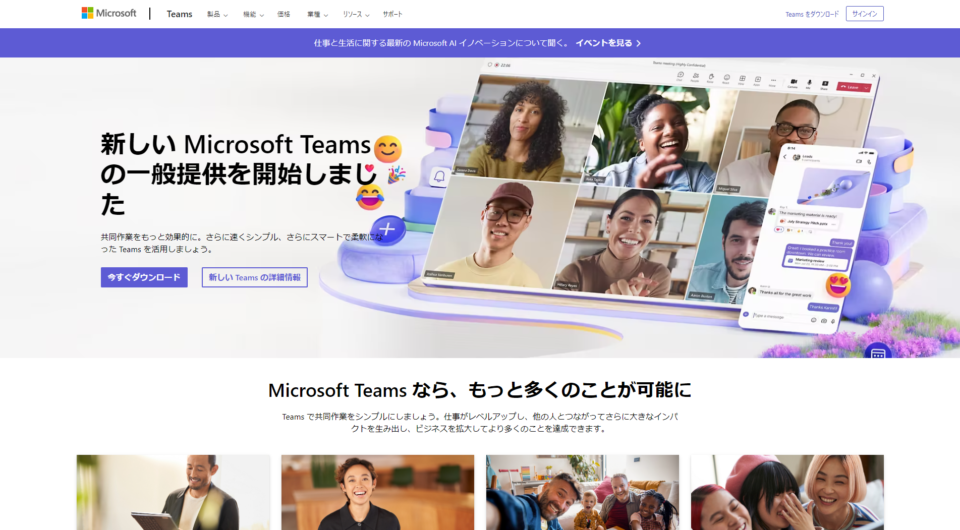Click the 今すぐダウンロード button

pos(144,277)
